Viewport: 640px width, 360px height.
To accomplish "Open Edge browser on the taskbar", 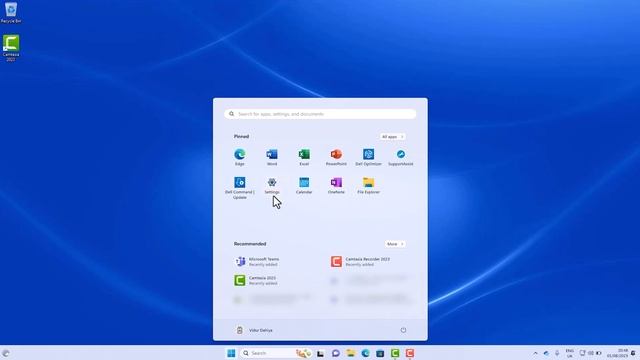I will [x=365, y=353].
